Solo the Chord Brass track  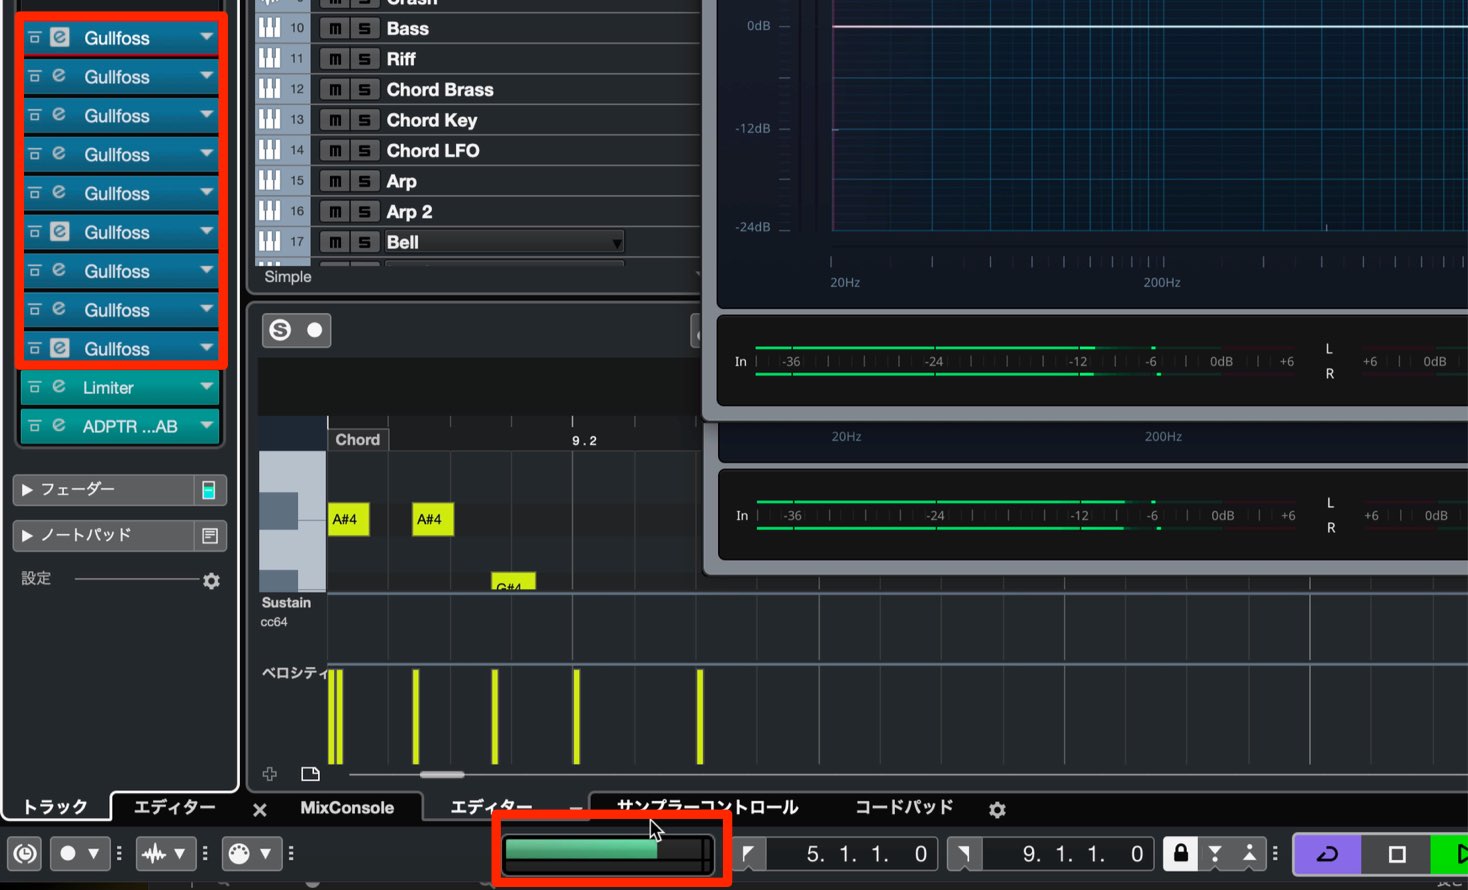[365, 90]
